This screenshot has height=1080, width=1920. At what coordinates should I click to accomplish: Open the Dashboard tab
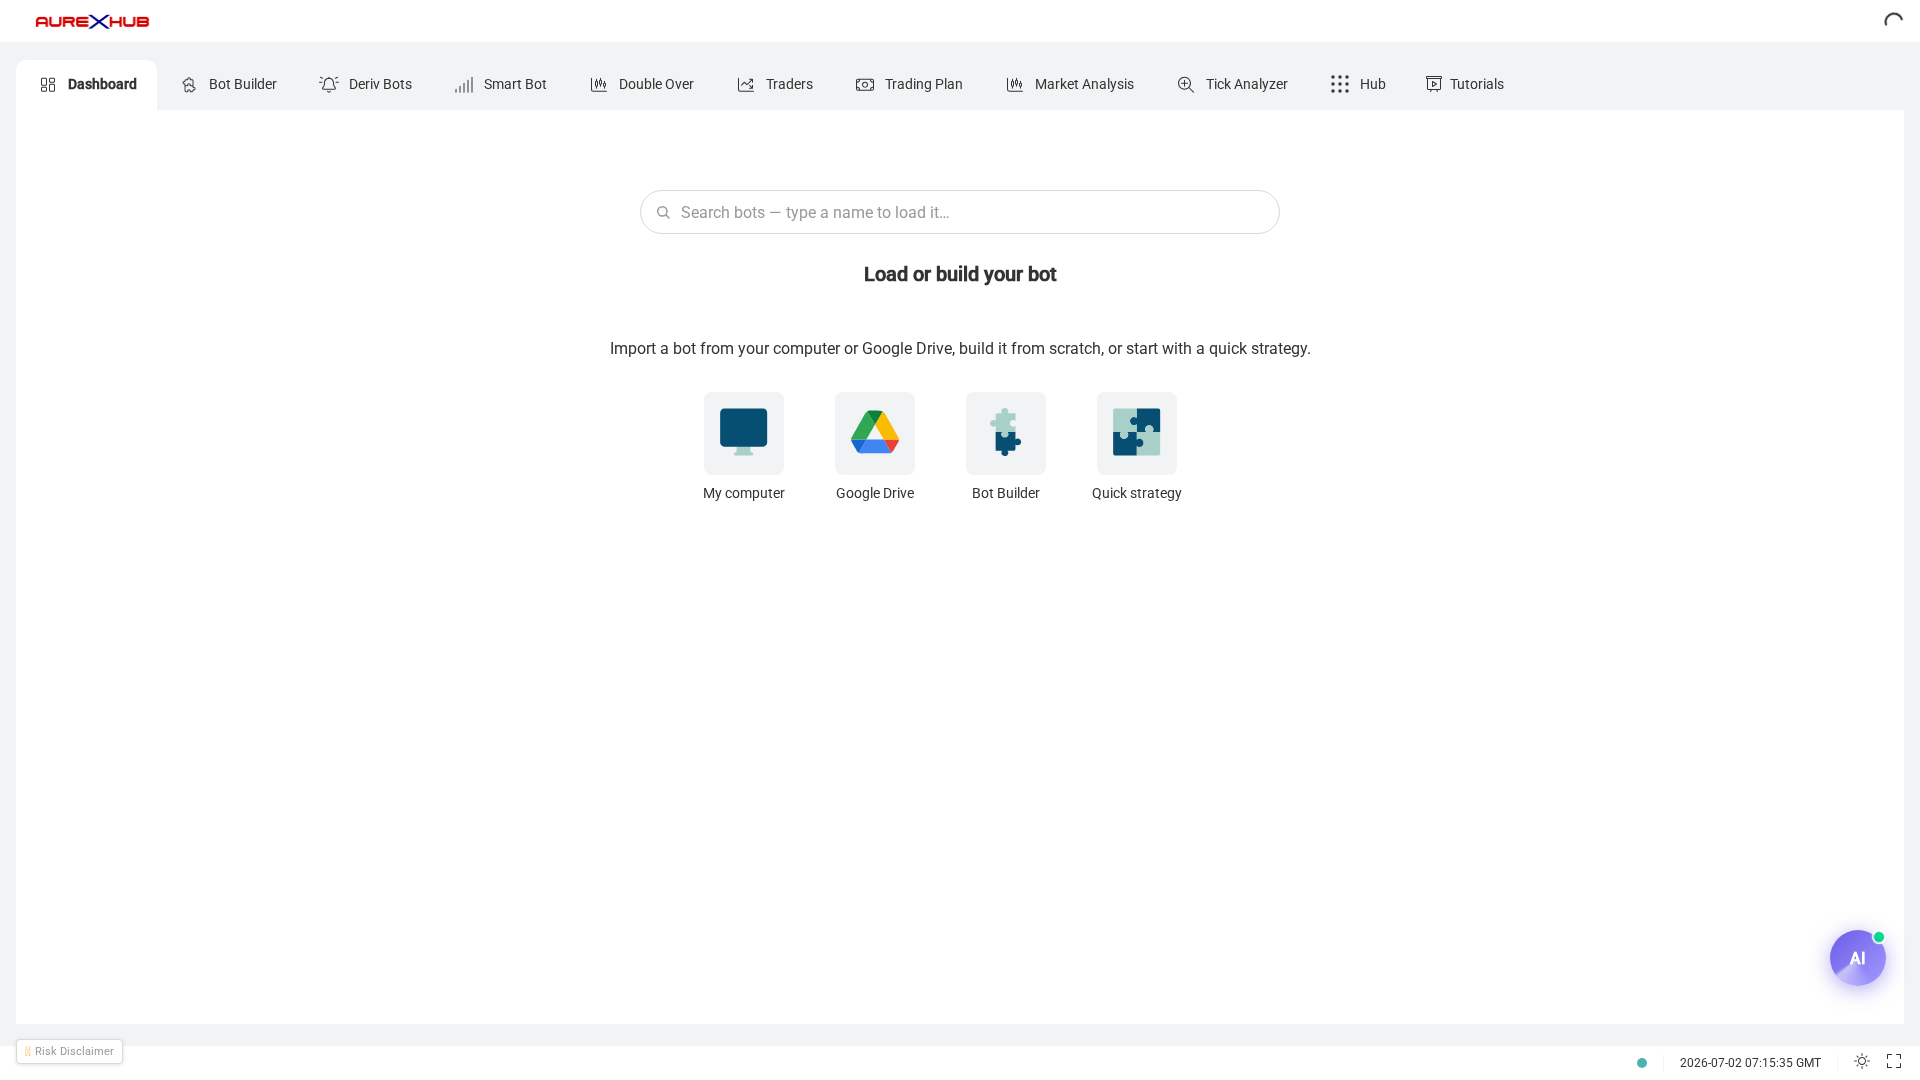87,84
